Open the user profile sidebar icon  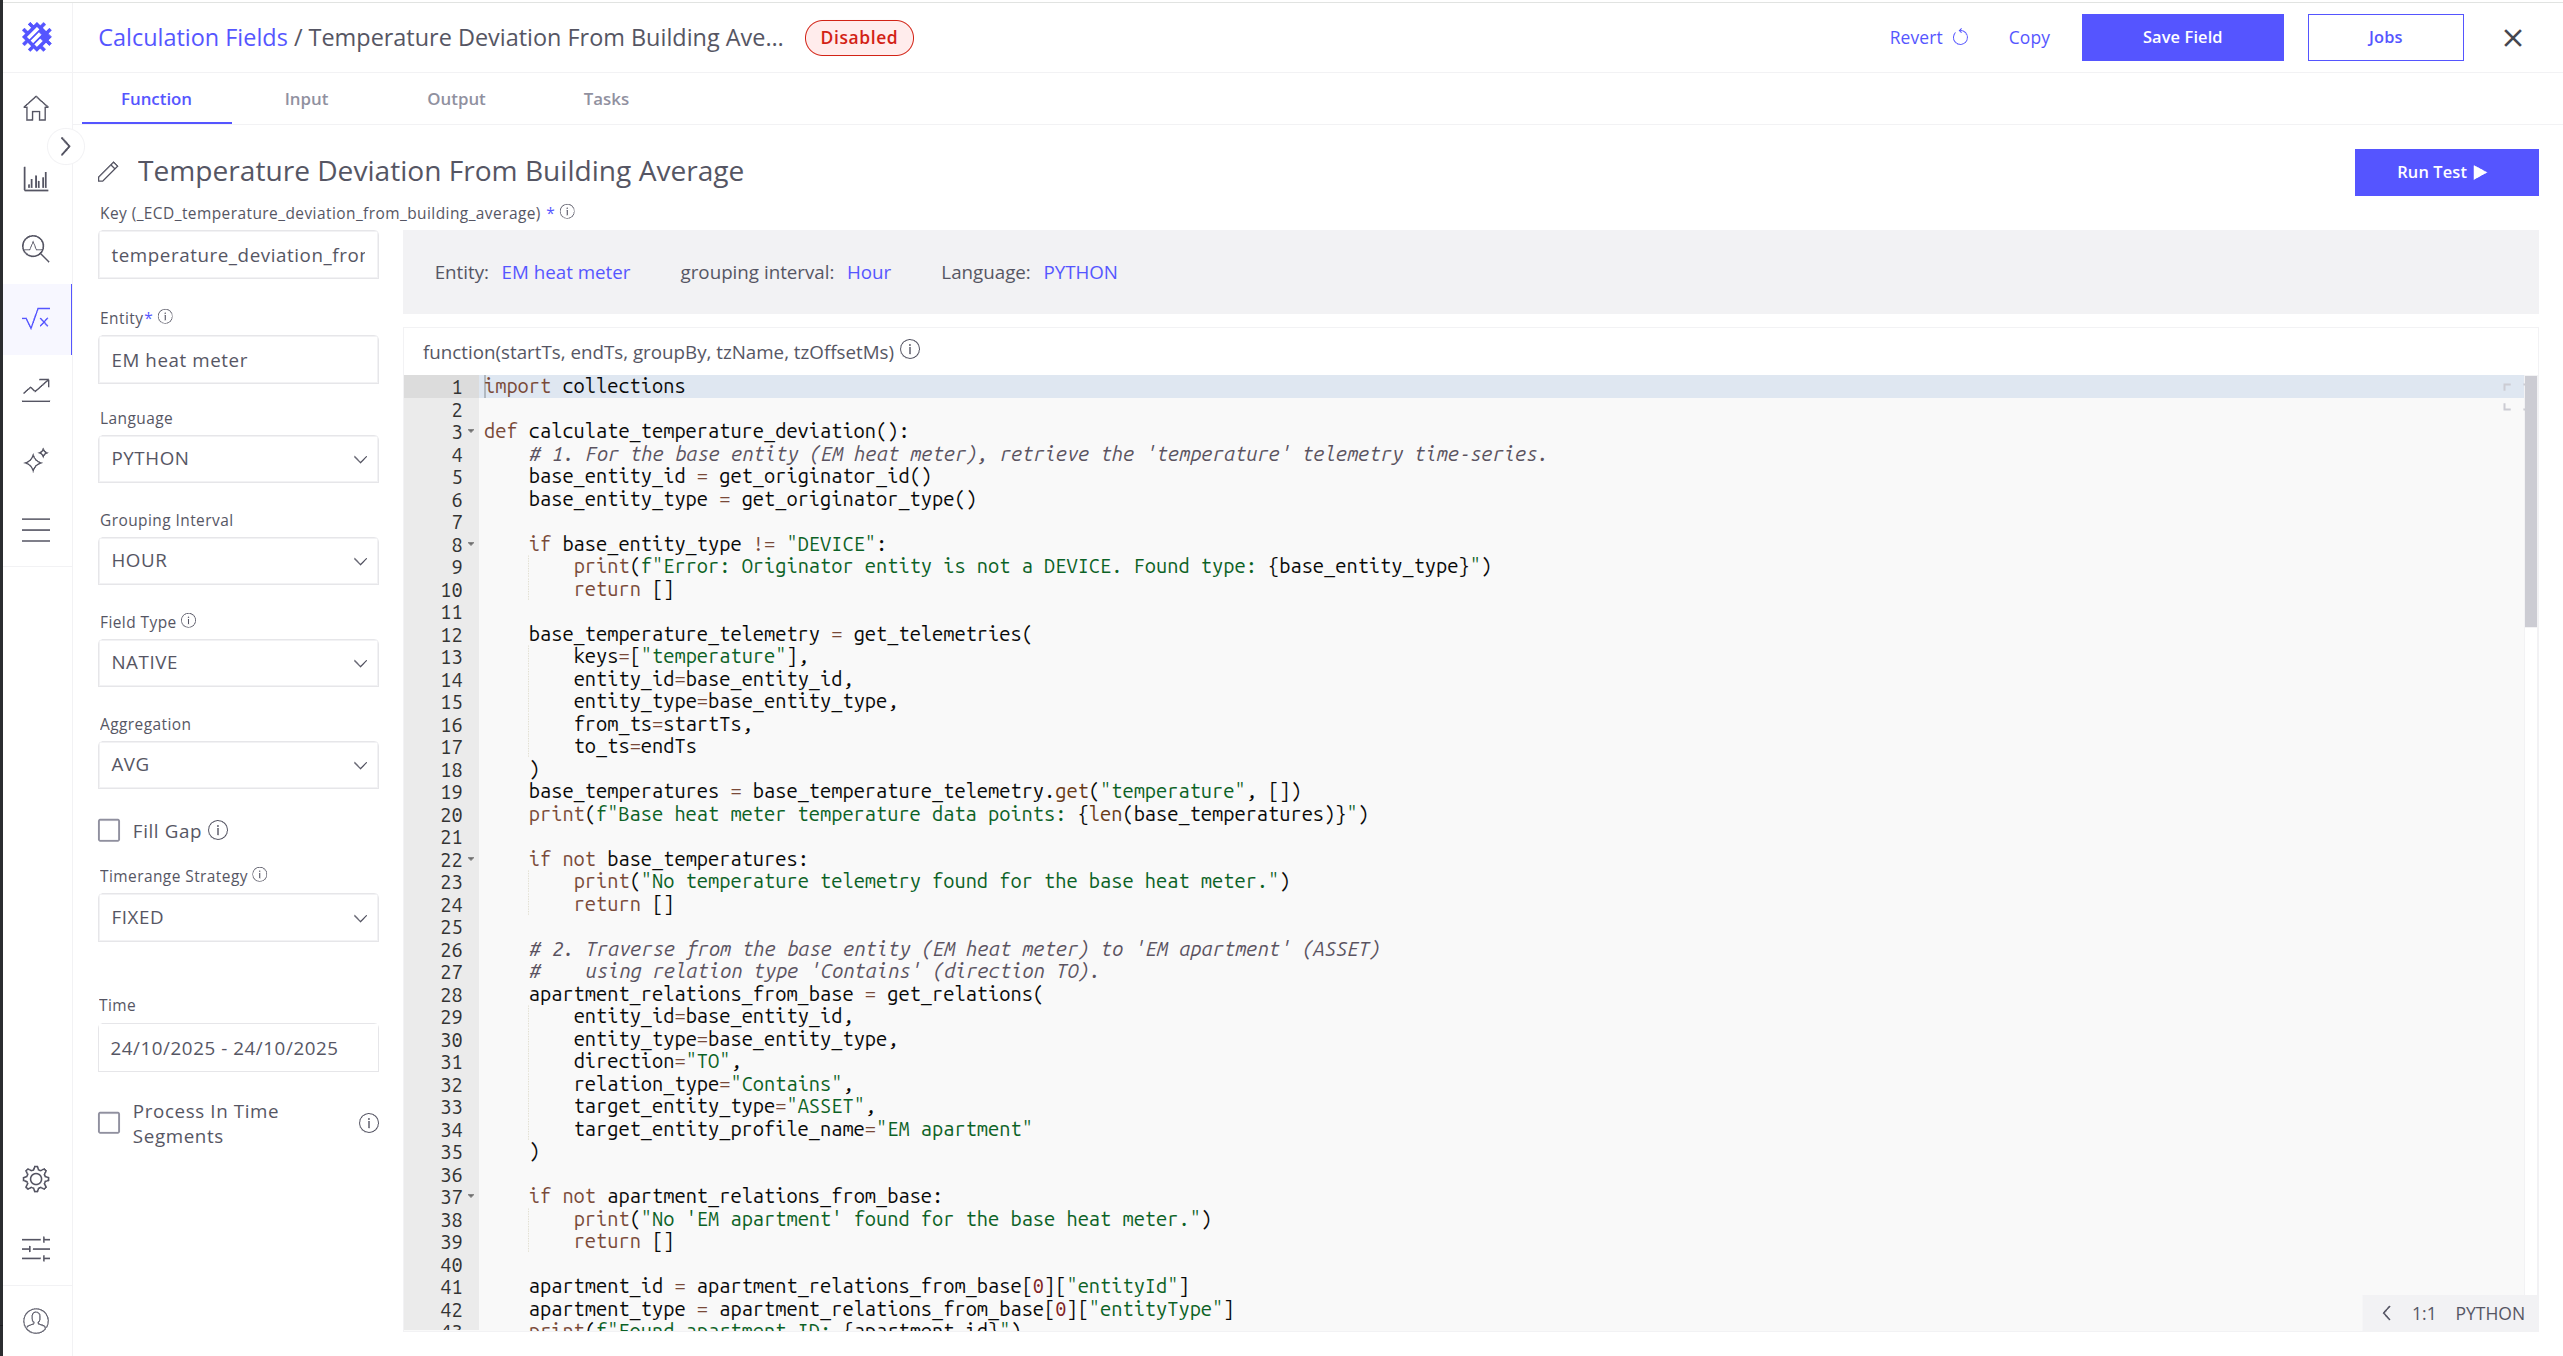36,1321
